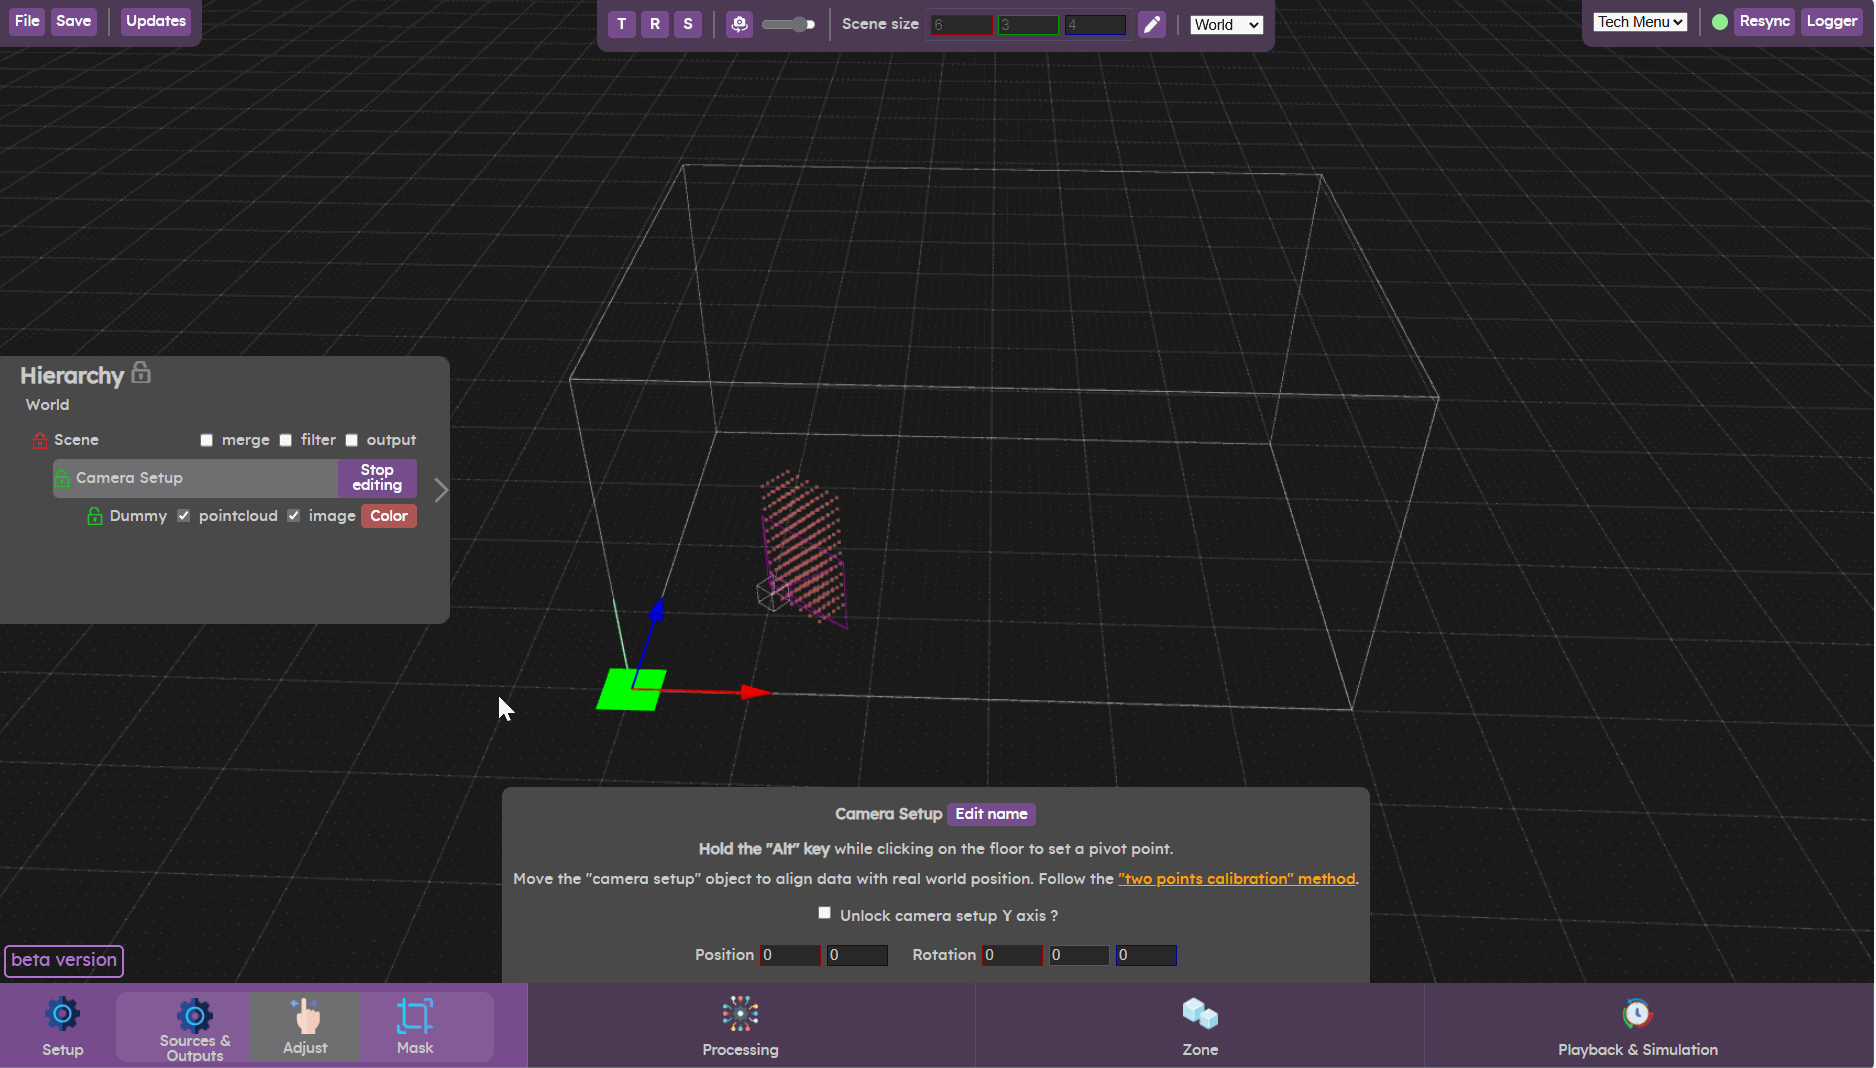Open the Setup gear section
Image resolution: width=1876 pixels, height=1068 pixels.
[62, 1026]
